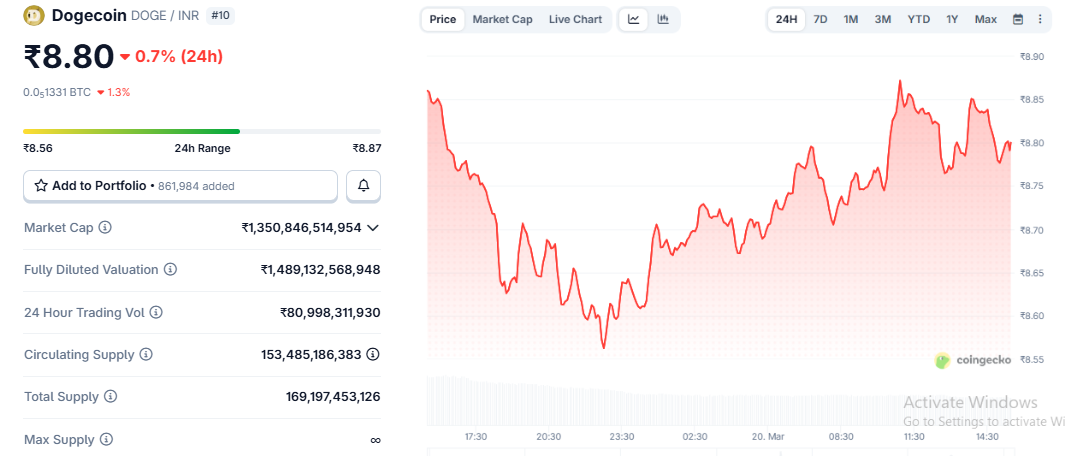The image size is (1065, 456).
Task: Open Market Cap info tooltip icon
Action: tap(105, 228)
